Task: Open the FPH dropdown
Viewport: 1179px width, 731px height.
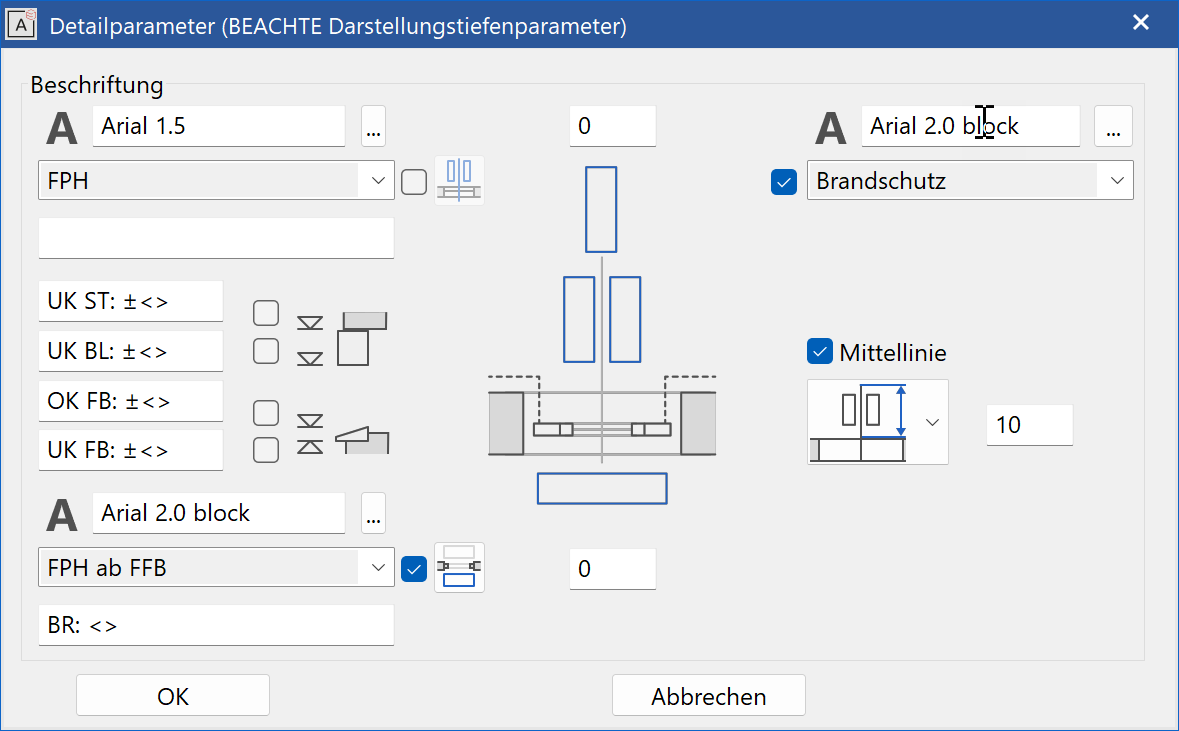Action: [217, 180]
